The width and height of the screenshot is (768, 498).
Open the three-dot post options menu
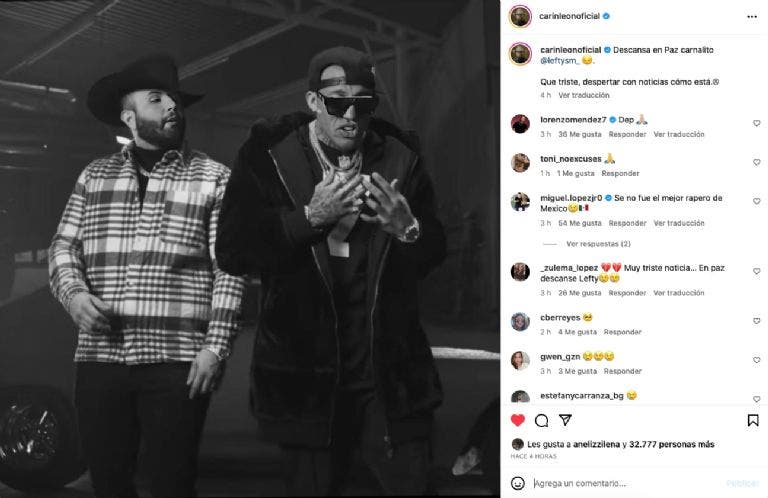pyautogui.click(x=752, y=17)
